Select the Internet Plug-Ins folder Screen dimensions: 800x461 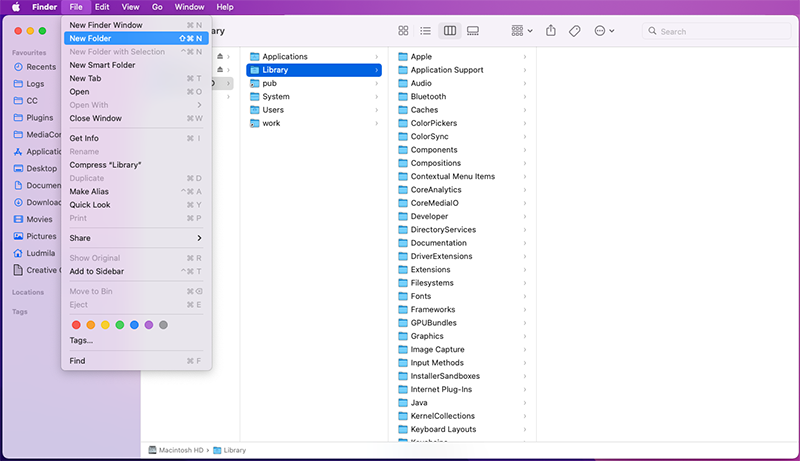coord(462,389)
